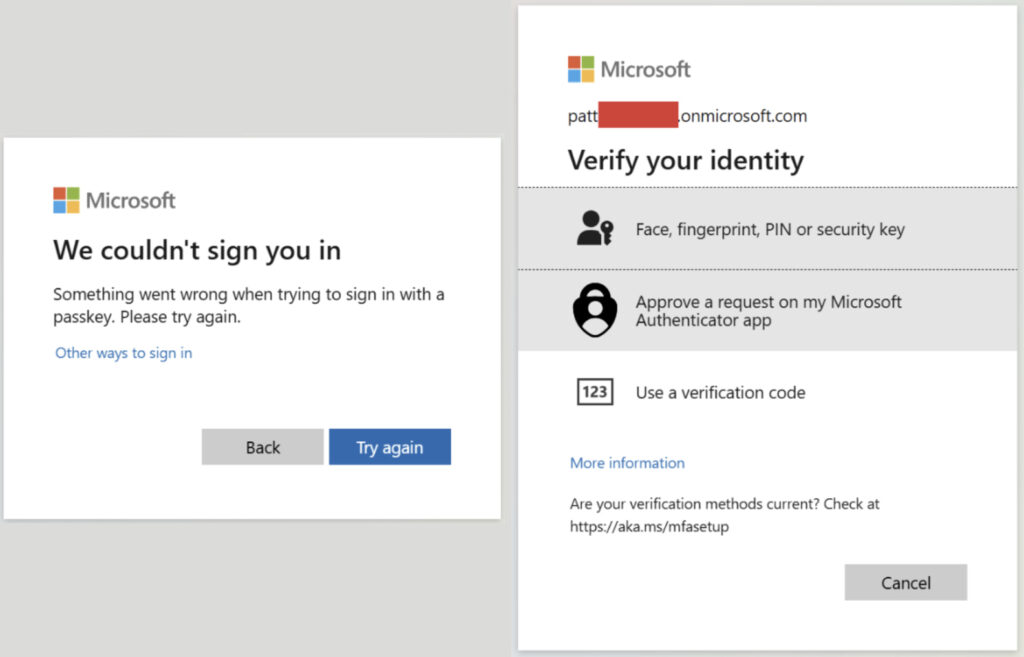Image resolution: width=1024 pixels, height=657 pixels.
Task: Click the Microsoft logo on the error dialog
Action: point(113,200)
